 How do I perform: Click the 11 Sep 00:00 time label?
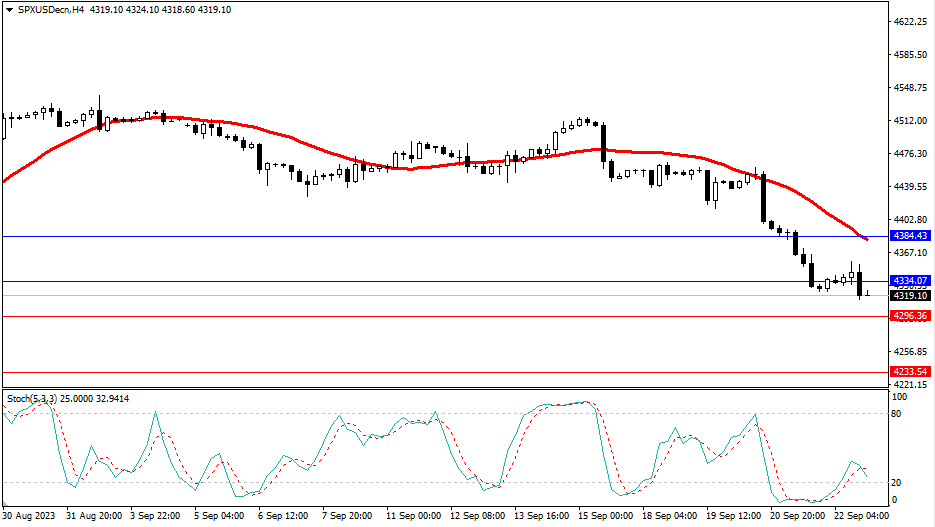tap(416, 516)
